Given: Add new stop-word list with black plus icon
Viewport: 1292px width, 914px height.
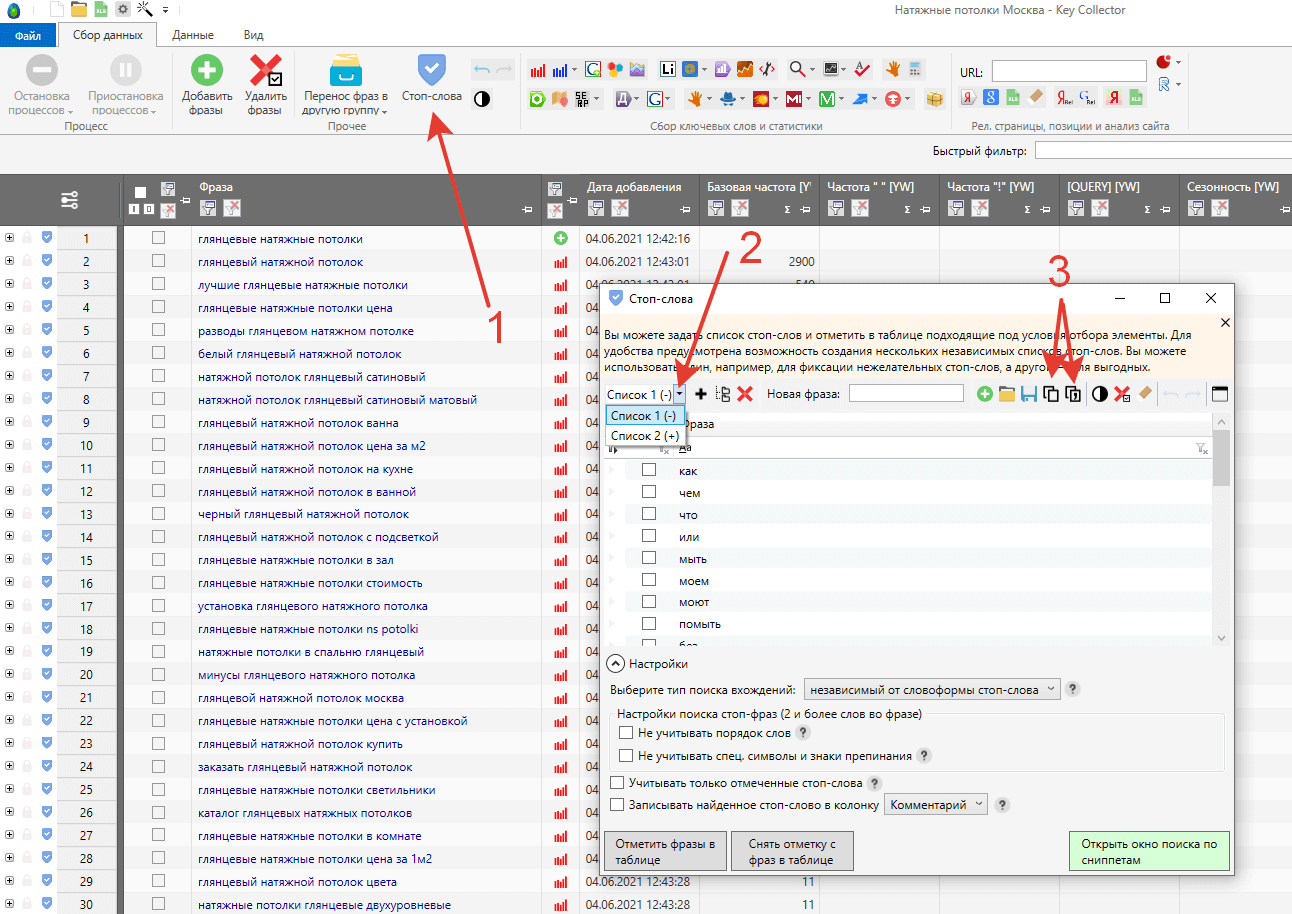Looking at the screenshot, I should (x=700, y=395).
